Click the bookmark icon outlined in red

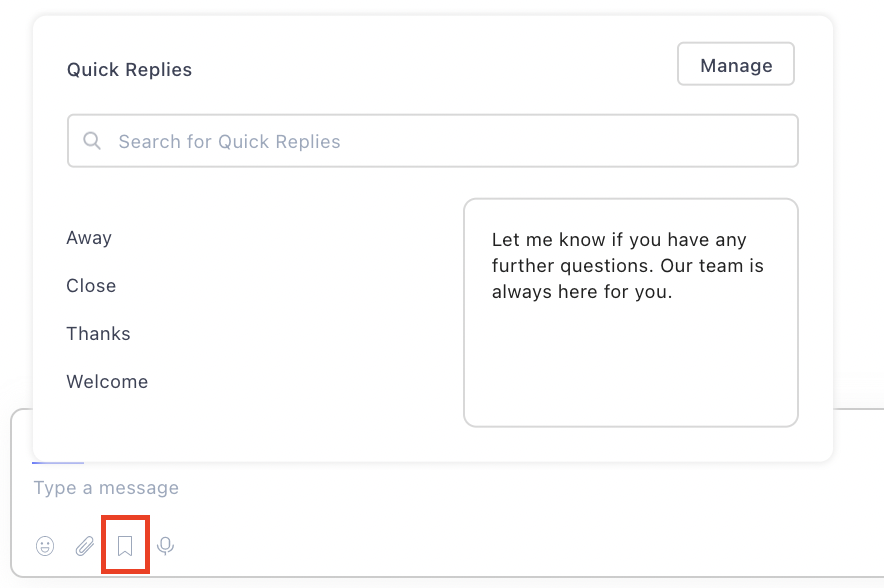pyautogui.click(x=125, y=546)
